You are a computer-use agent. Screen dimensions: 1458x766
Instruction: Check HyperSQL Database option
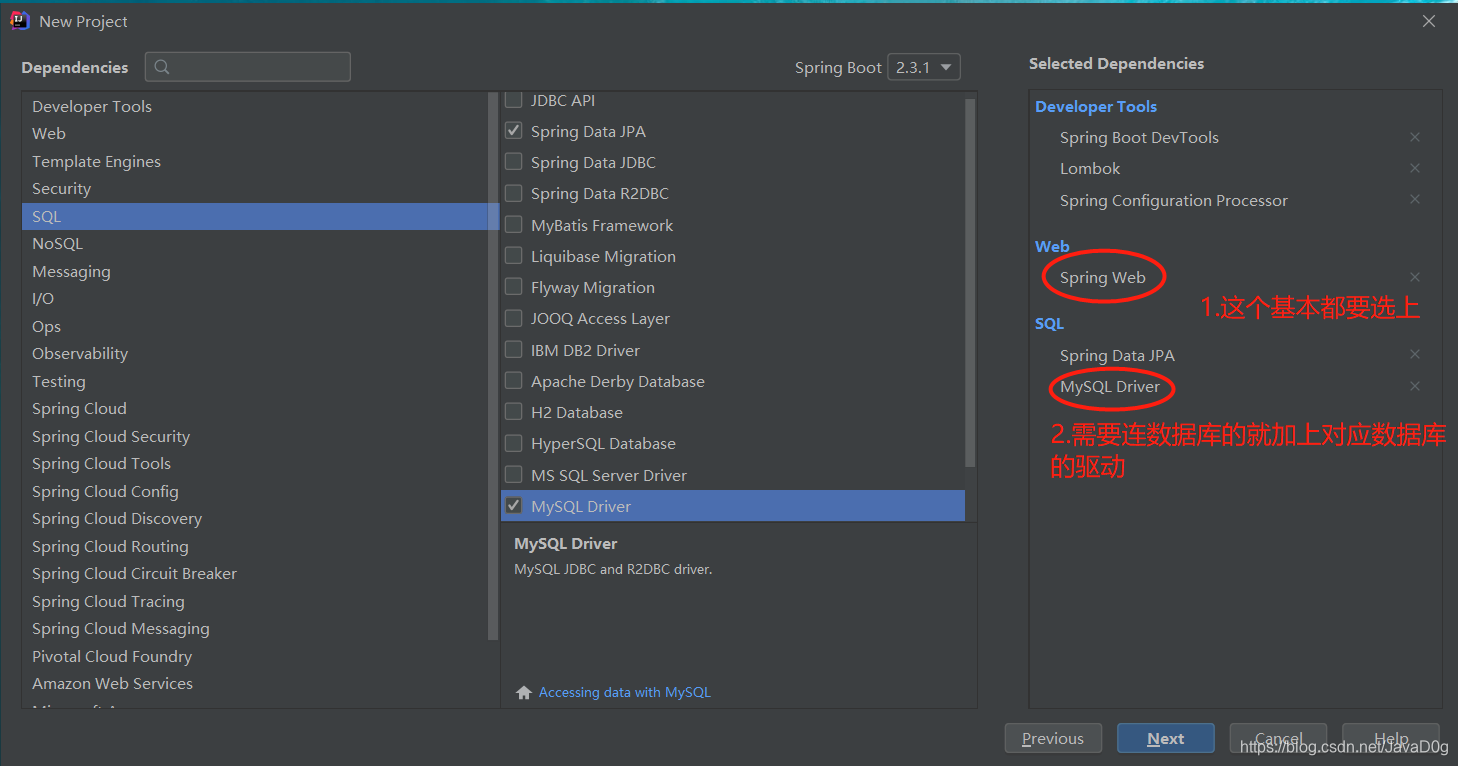pos(513,443)
